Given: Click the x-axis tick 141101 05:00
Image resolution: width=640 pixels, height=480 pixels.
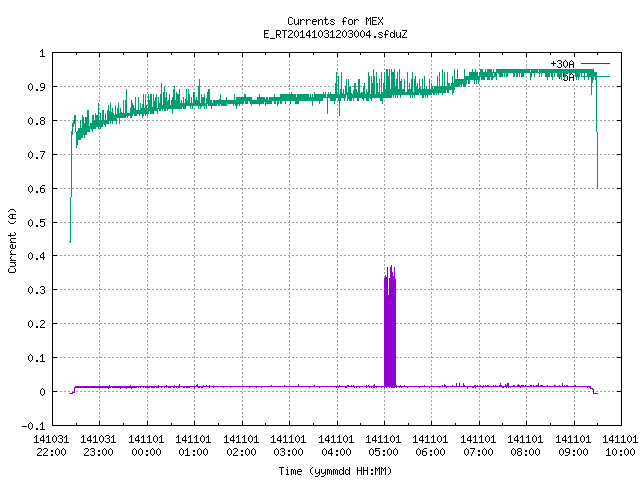Looking at the screenshot, I should tap(383, 446).
